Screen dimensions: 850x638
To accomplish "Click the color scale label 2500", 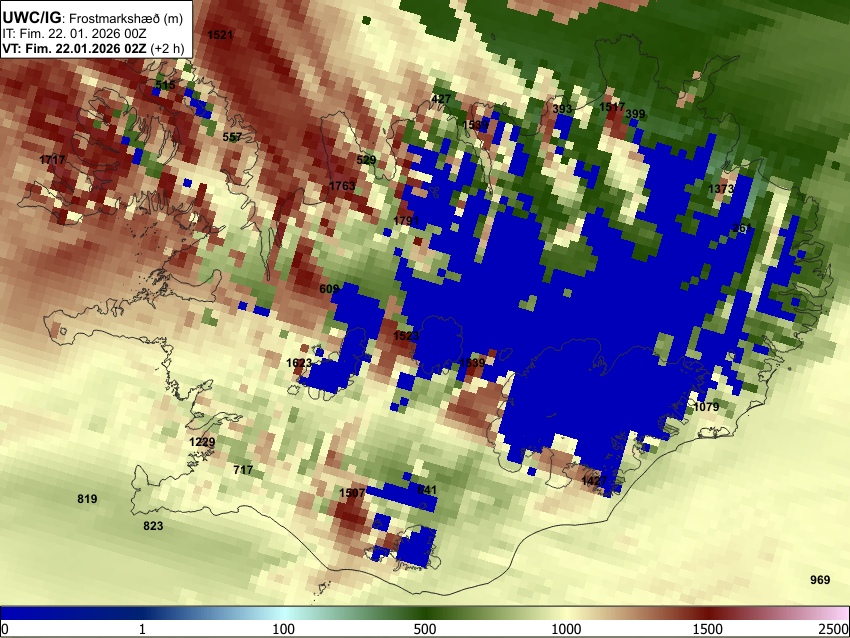I will 834,629.
